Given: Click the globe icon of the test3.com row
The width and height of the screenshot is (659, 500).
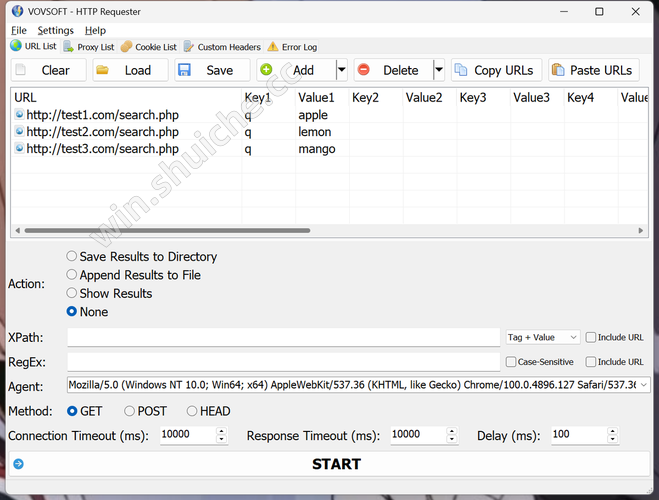Looking at the screenshot, I should [x=19, y=148].
